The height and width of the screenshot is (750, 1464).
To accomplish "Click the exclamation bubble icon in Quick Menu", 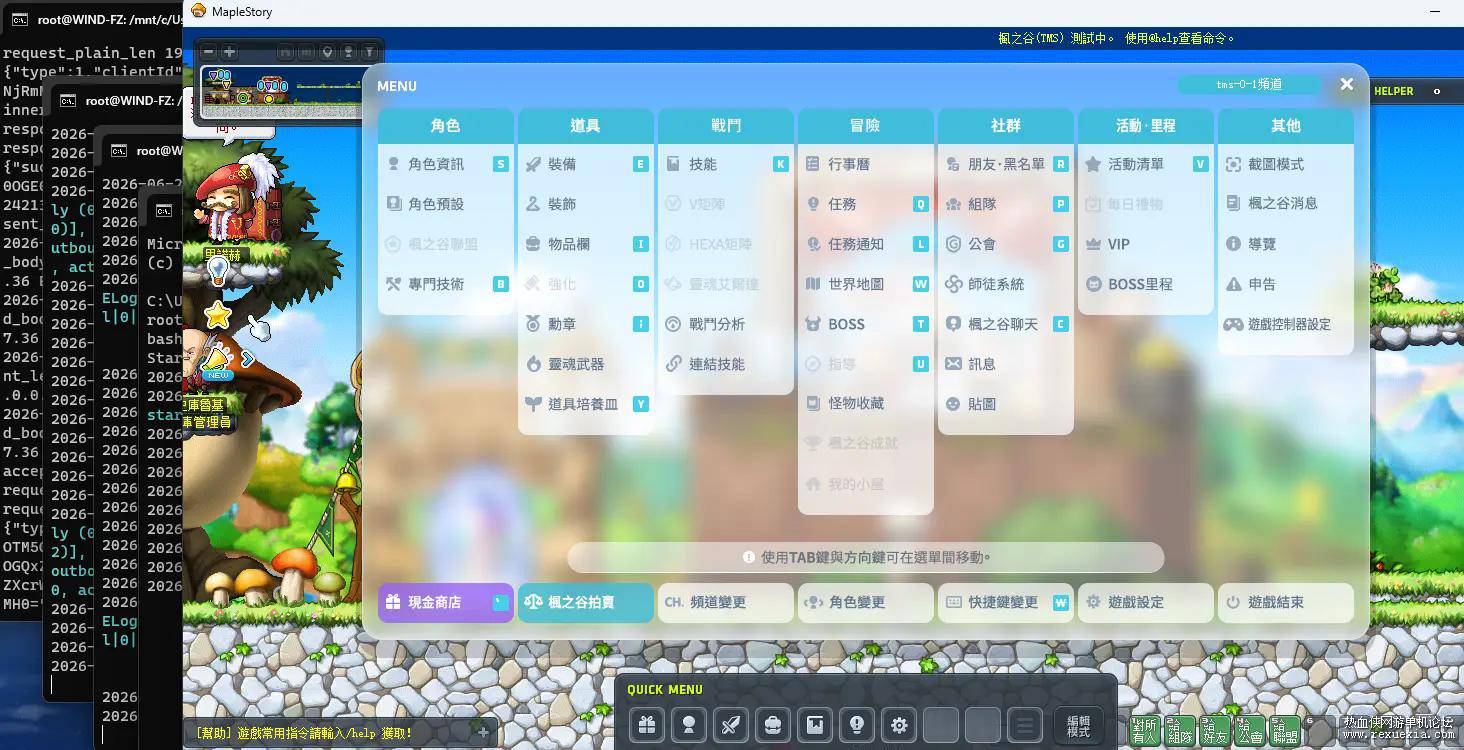I will pos(857,725).
